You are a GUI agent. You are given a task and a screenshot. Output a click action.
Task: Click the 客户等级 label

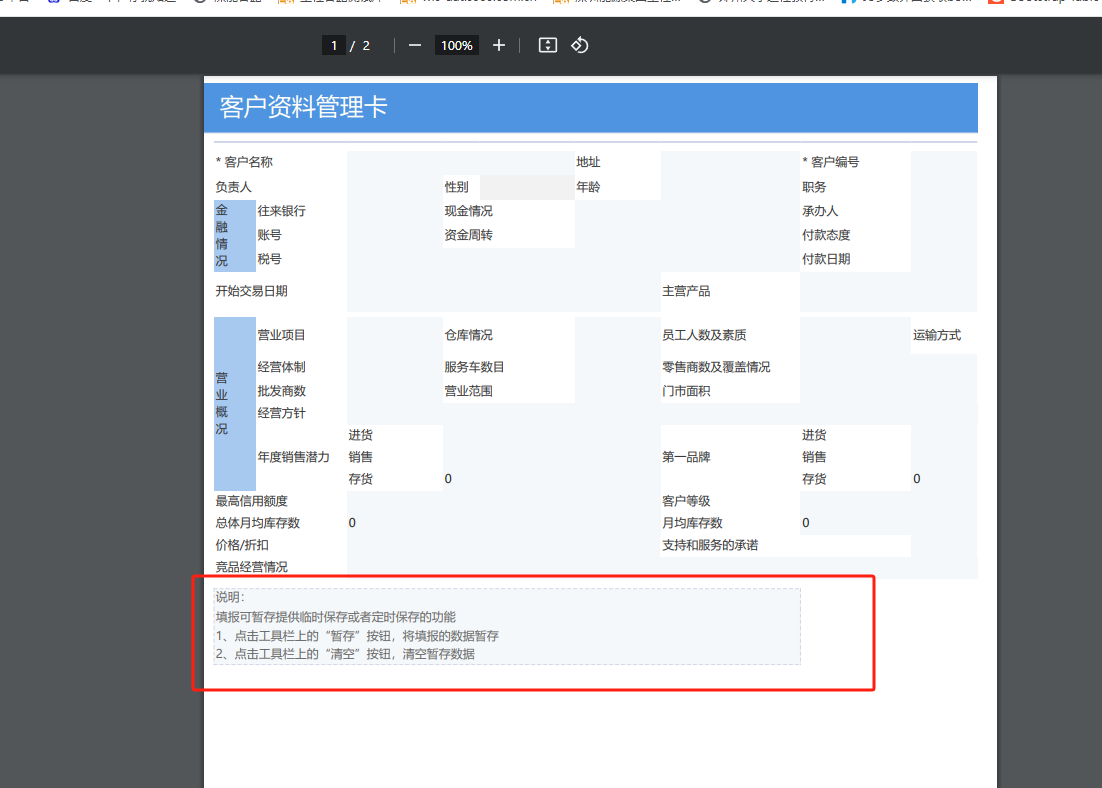(686, 501)
